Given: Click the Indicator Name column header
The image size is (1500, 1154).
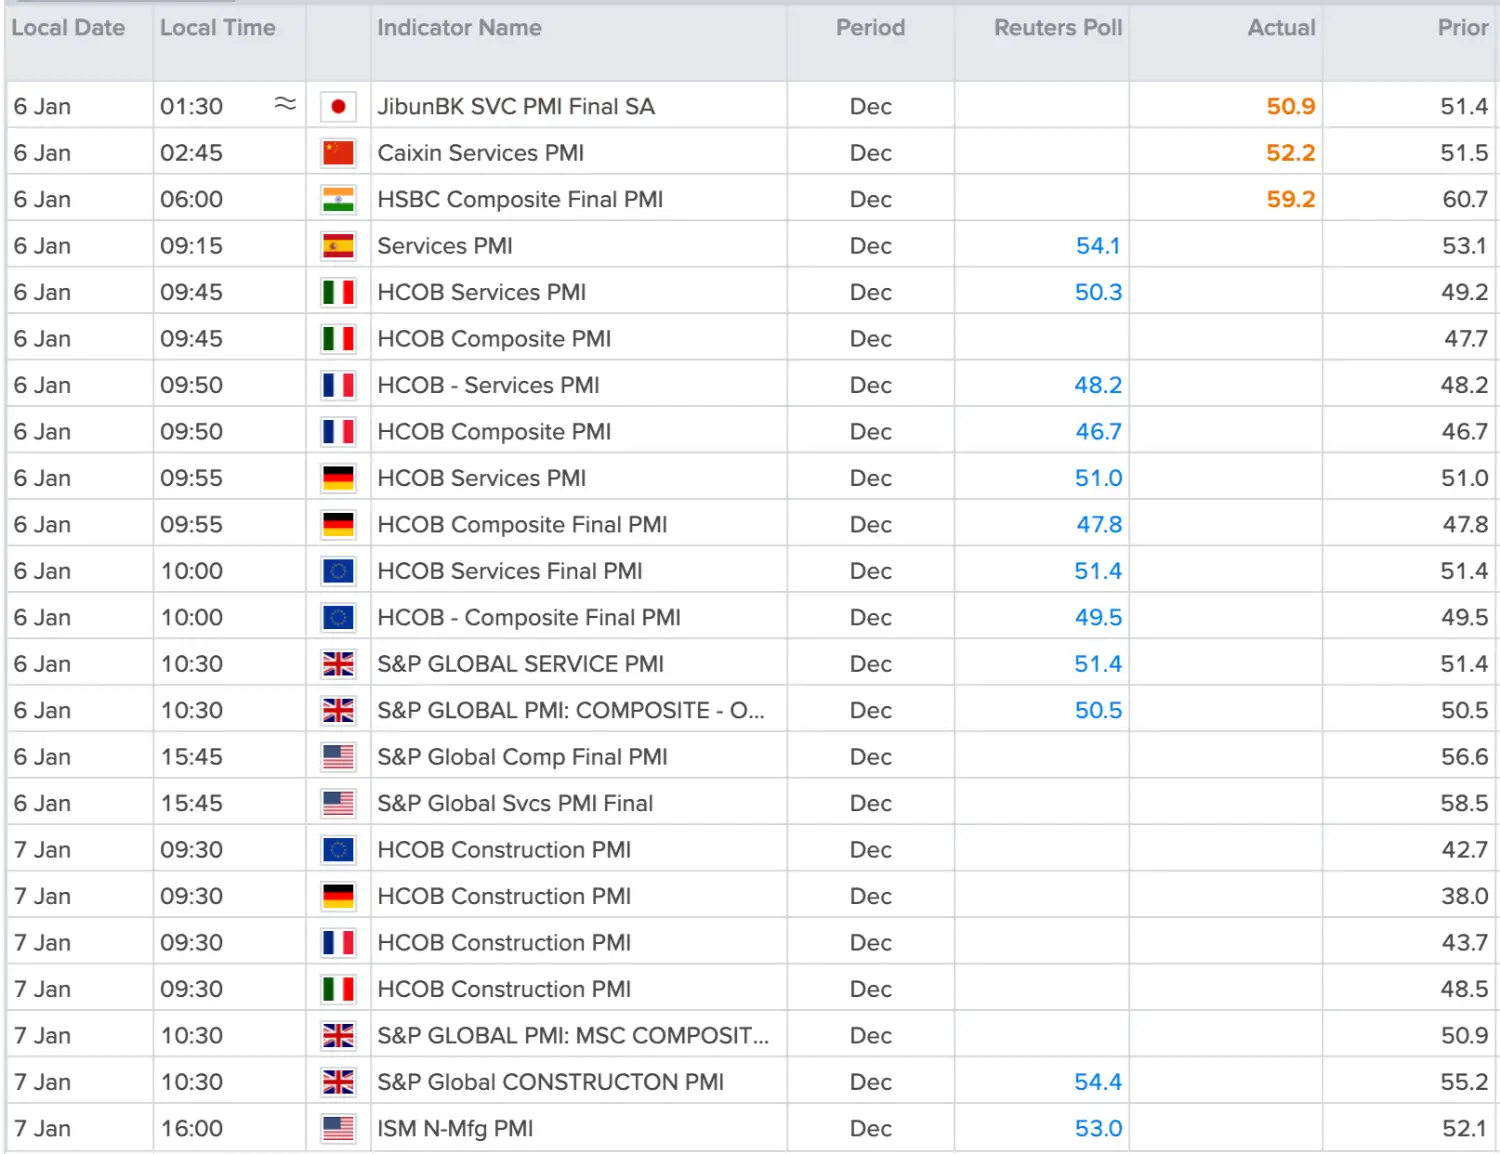Looking at the screenshot, I should click(x=459, y=28).
